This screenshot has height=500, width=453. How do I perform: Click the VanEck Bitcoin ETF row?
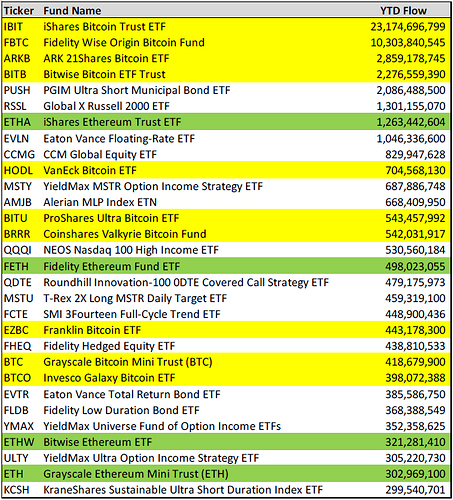click(x=226, y=170)
